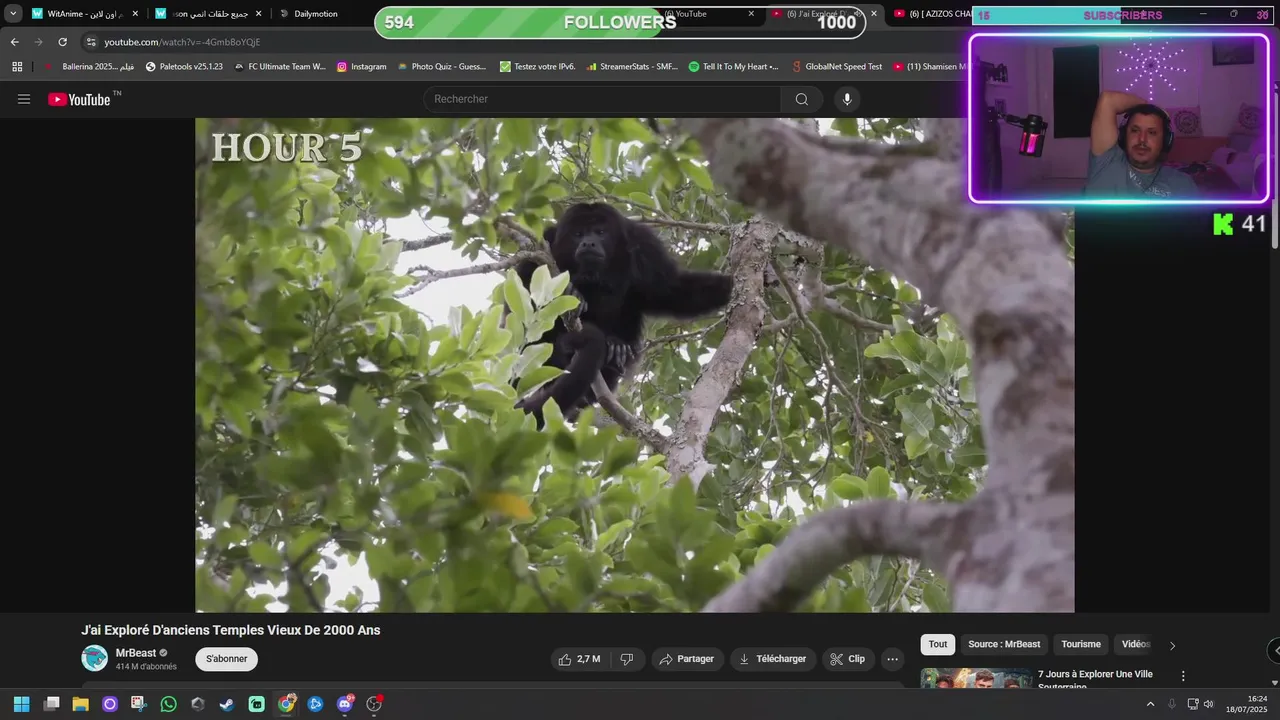The width and height of the screenshot is (1280, 720).
Task: Open the Photo Quiz bookmark
Action: click(441, 66)
